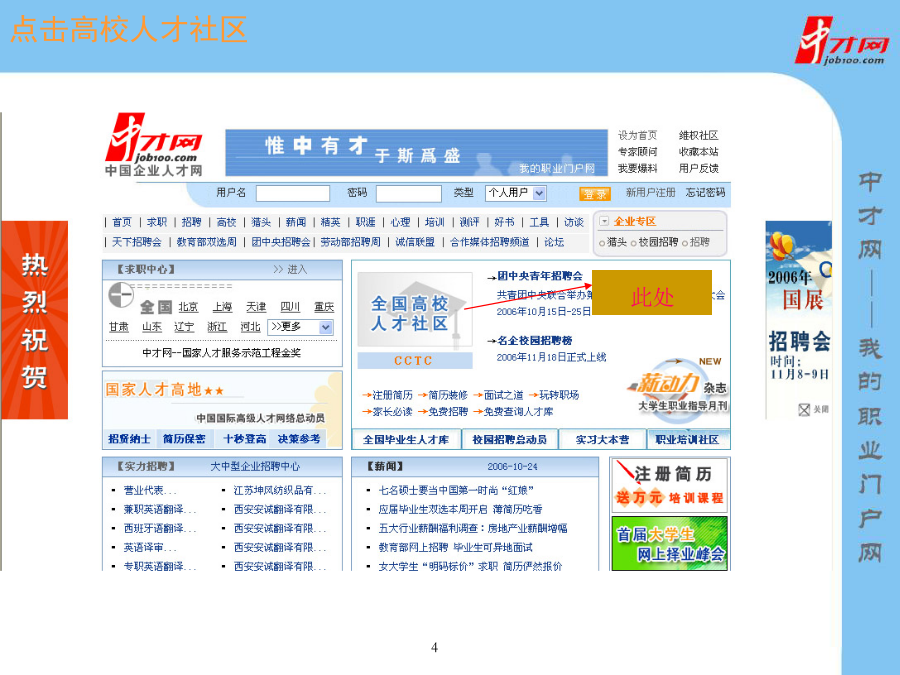The width and height of the screenshot is (900, 675).
Task: Open news item 七名硕士要当中国第一时尚"红娘"
Action: pos(456,490)
